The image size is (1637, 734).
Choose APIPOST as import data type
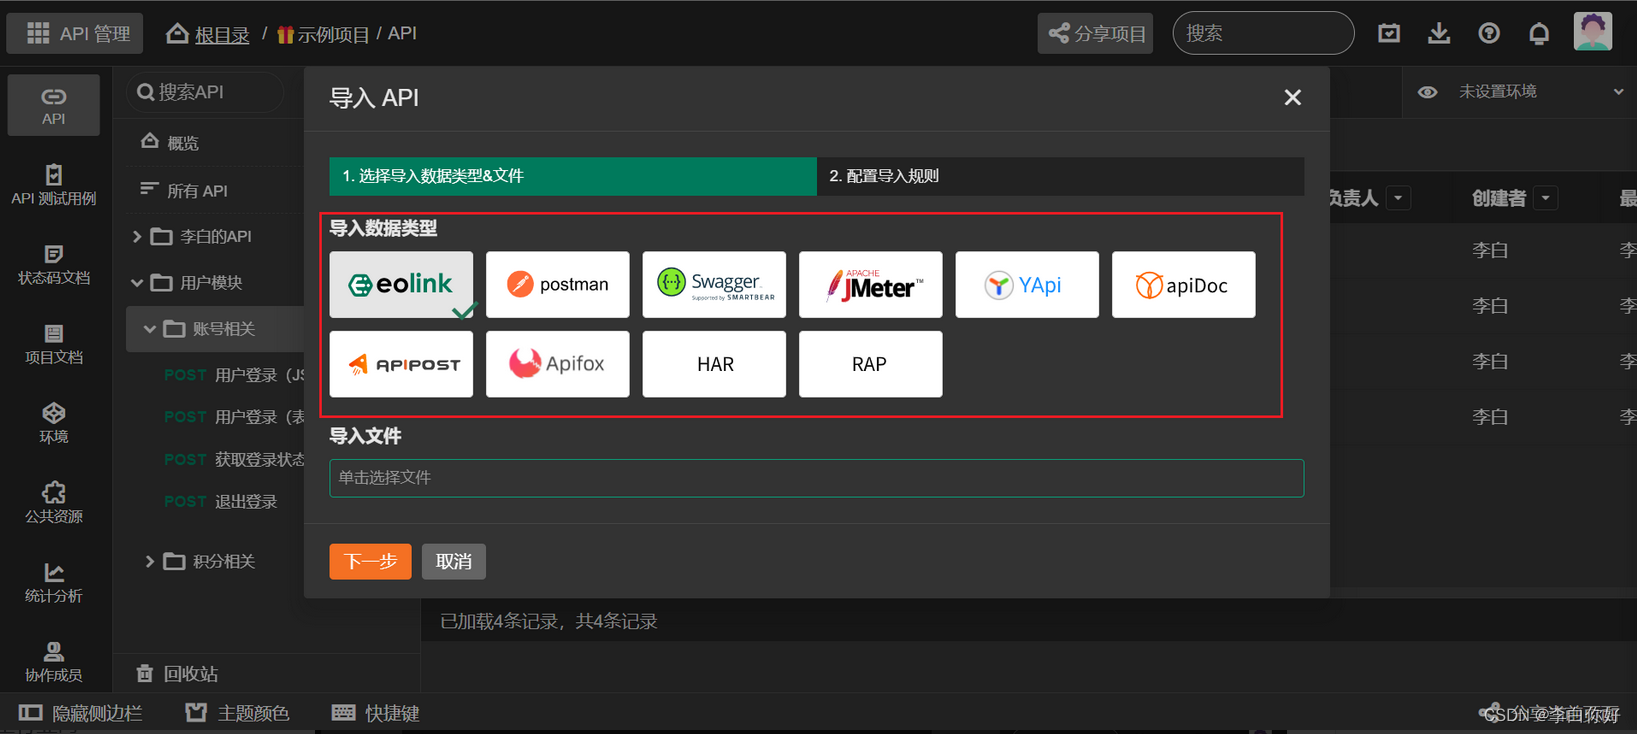point(401,364)
